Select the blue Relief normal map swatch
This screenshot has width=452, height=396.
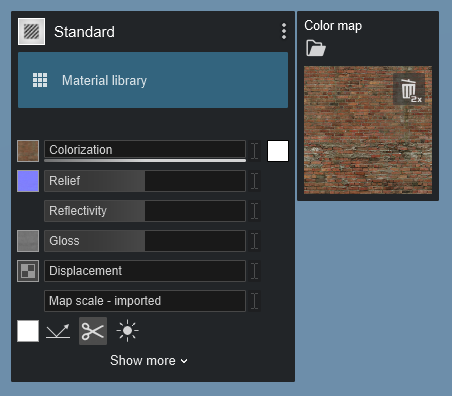point(28,181)
